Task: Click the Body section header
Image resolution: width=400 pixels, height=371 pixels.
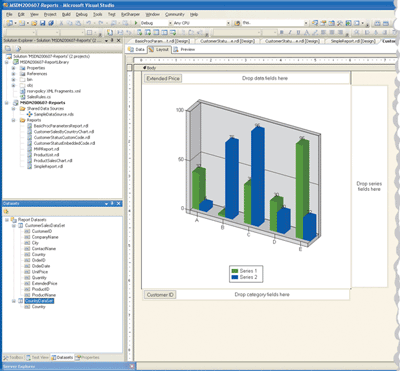Action: coord(149,68)
